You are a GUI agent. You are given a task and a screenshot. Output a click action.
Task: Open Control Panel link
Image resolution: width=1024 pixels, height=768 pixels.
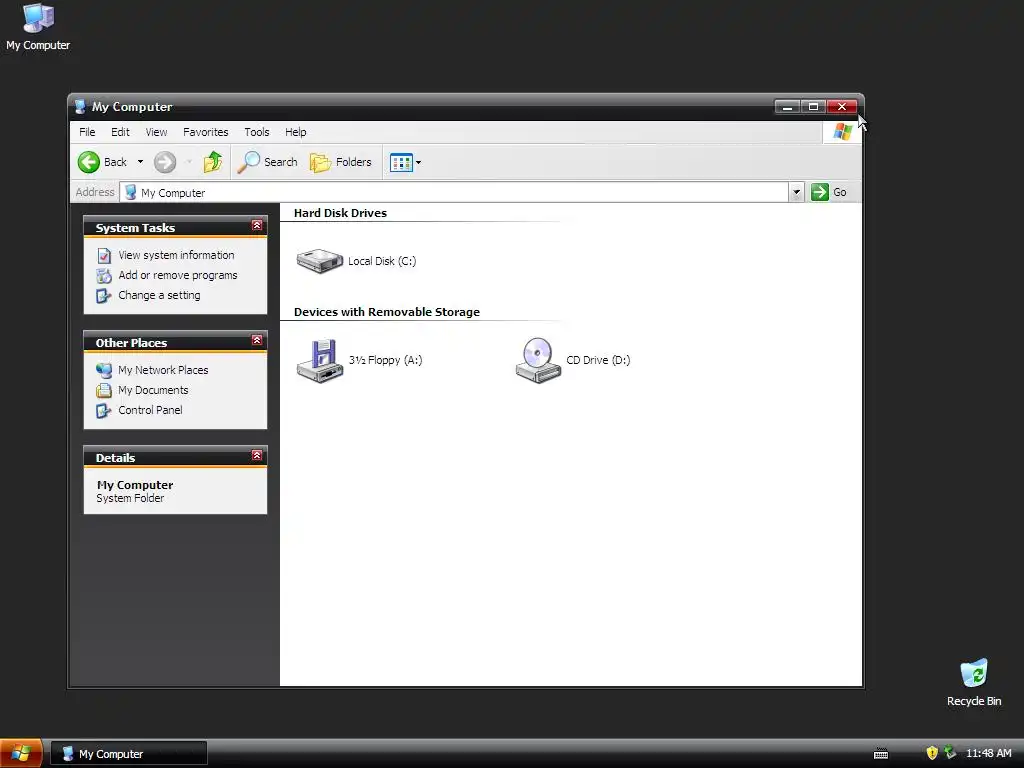pos(150,410)
